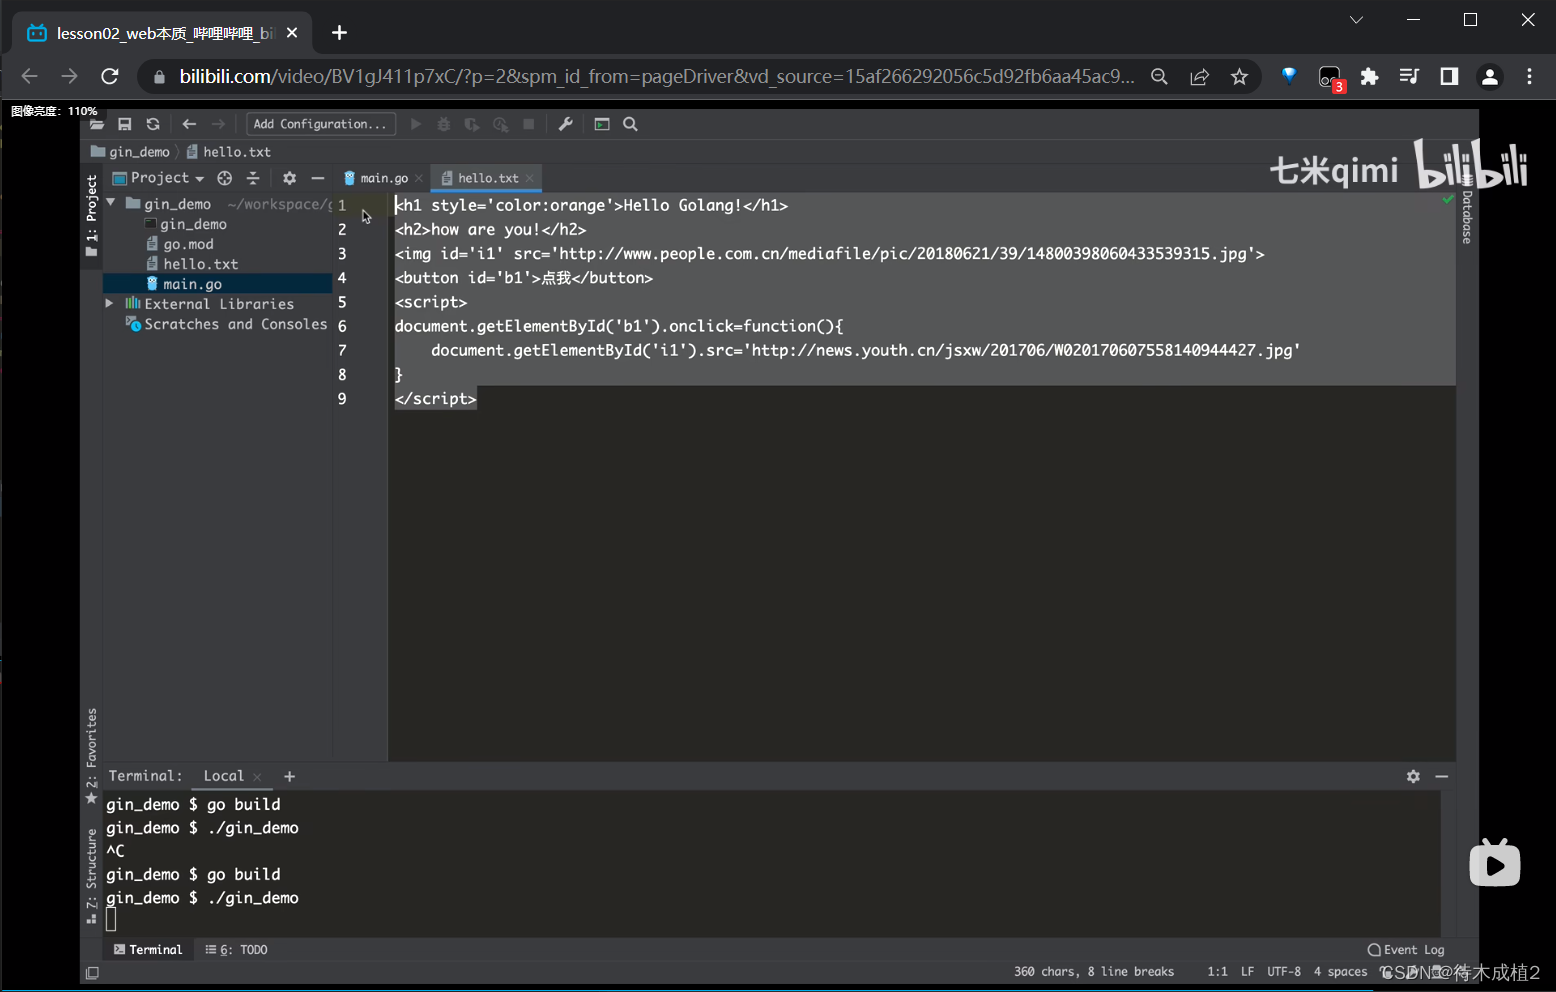Click the Run with Coverage icon
The width and height of the screenshot is (1556, 992).
tap(472, 124)
